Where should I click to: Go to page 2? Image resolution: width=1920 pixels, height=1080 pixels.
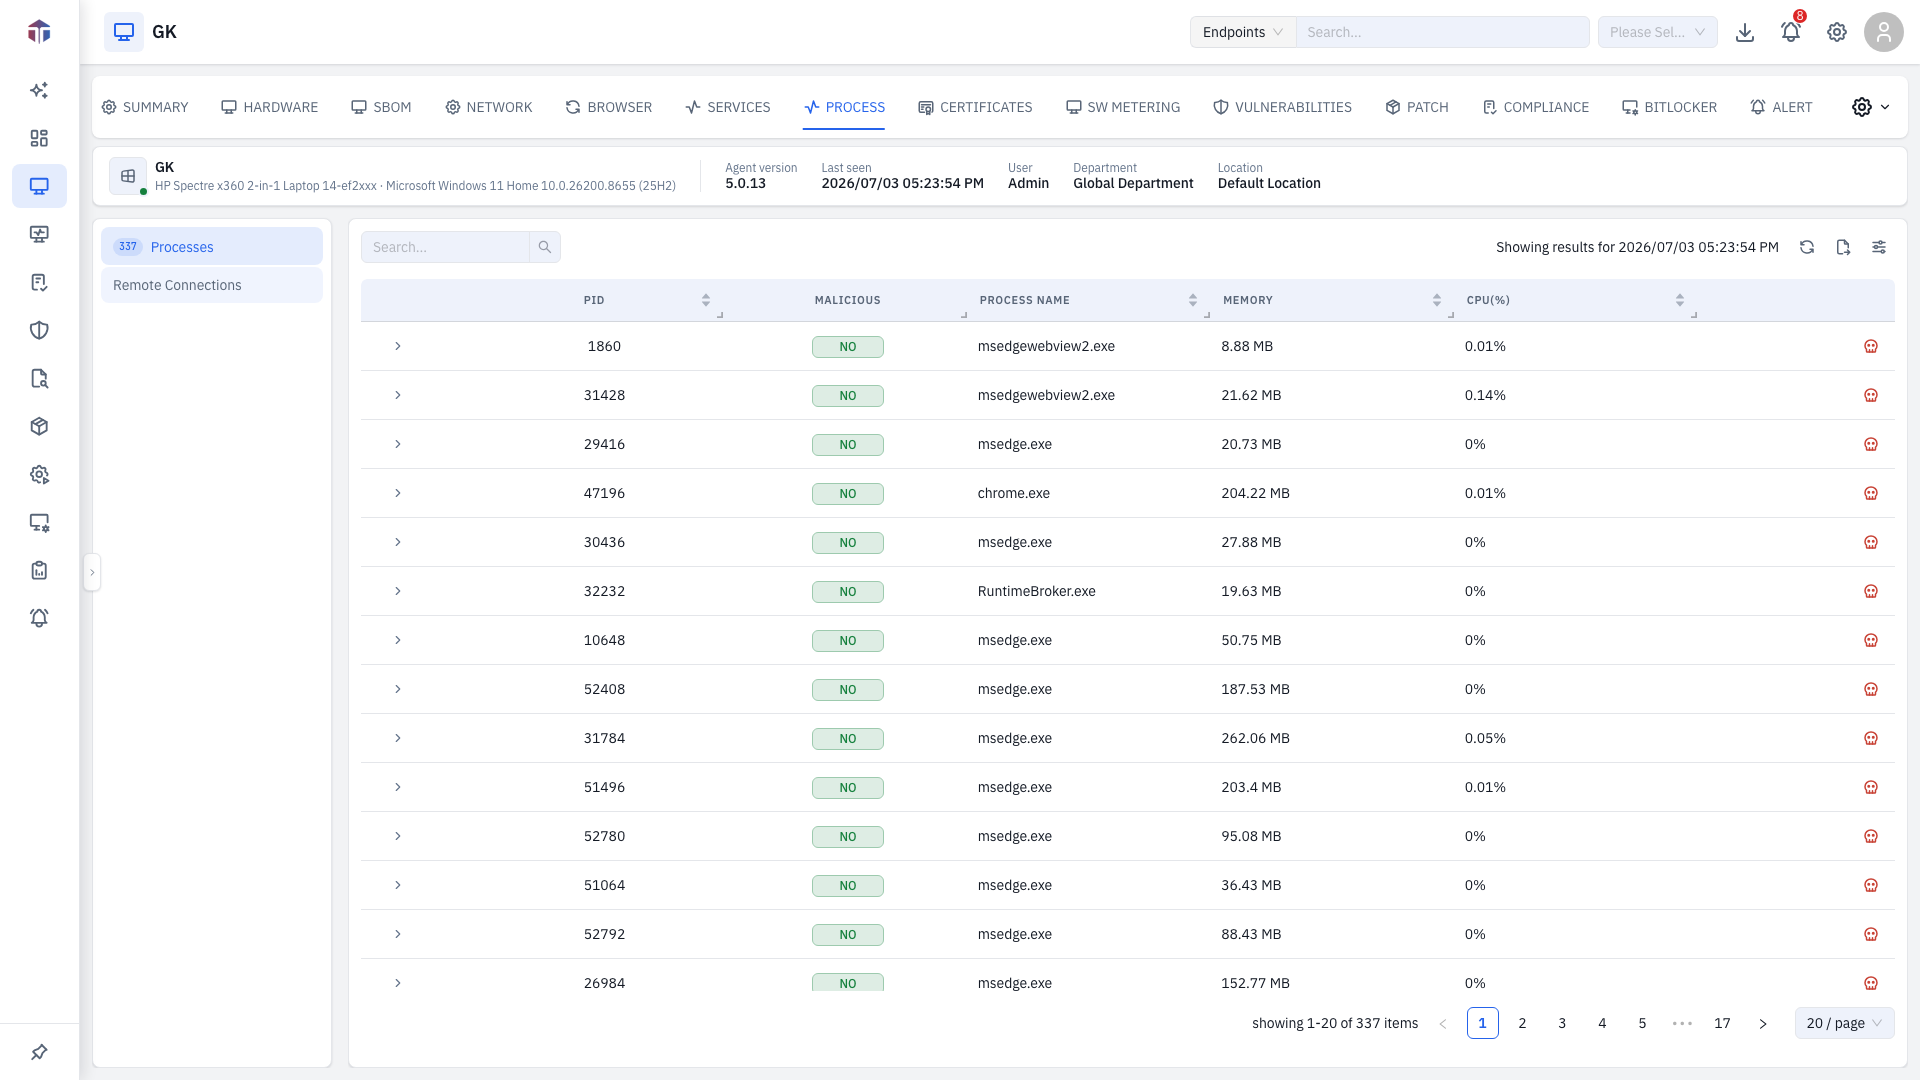(1522, 1023)
